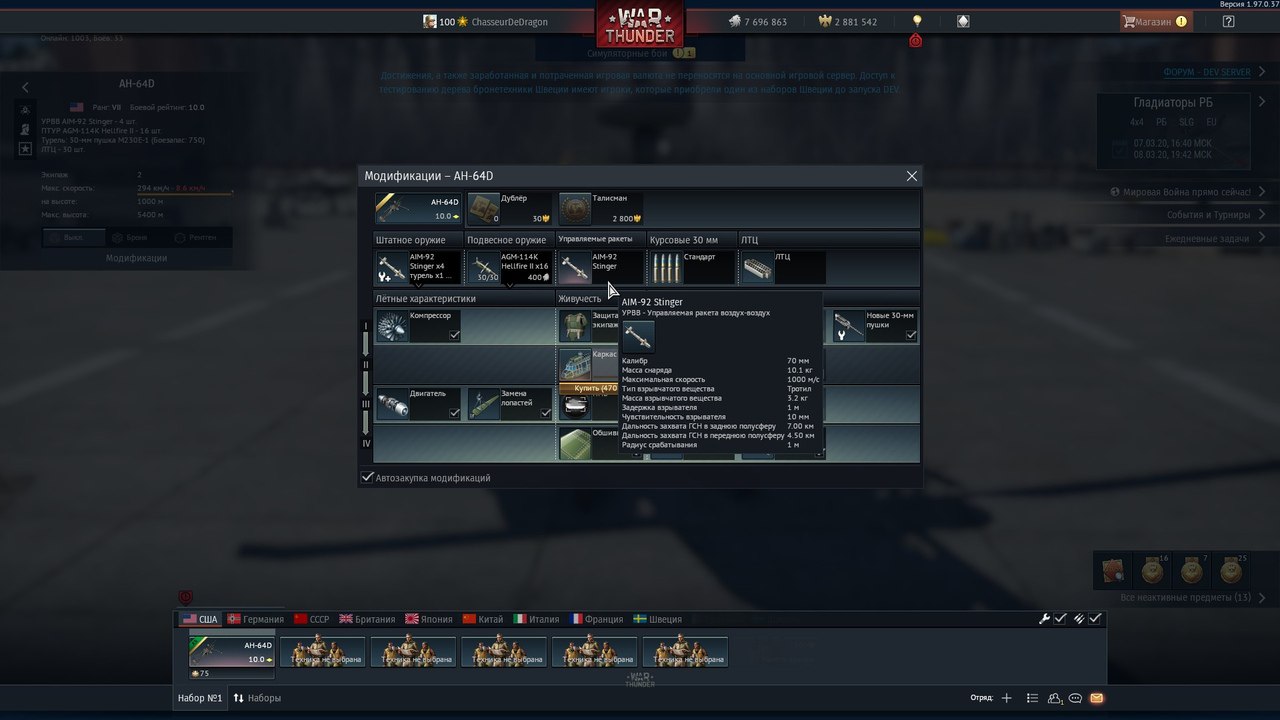Screen dimensions: 1280x720
Task: Click the crew helmet icon in vehicle sidebar
Action: 25,129
